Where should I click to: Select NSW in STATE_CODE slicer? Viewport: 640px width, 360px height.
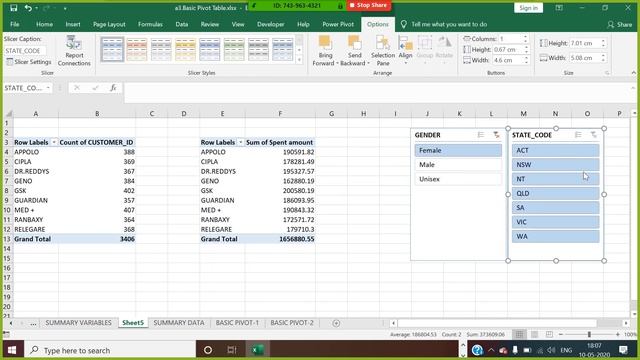(x=556, y=164)
